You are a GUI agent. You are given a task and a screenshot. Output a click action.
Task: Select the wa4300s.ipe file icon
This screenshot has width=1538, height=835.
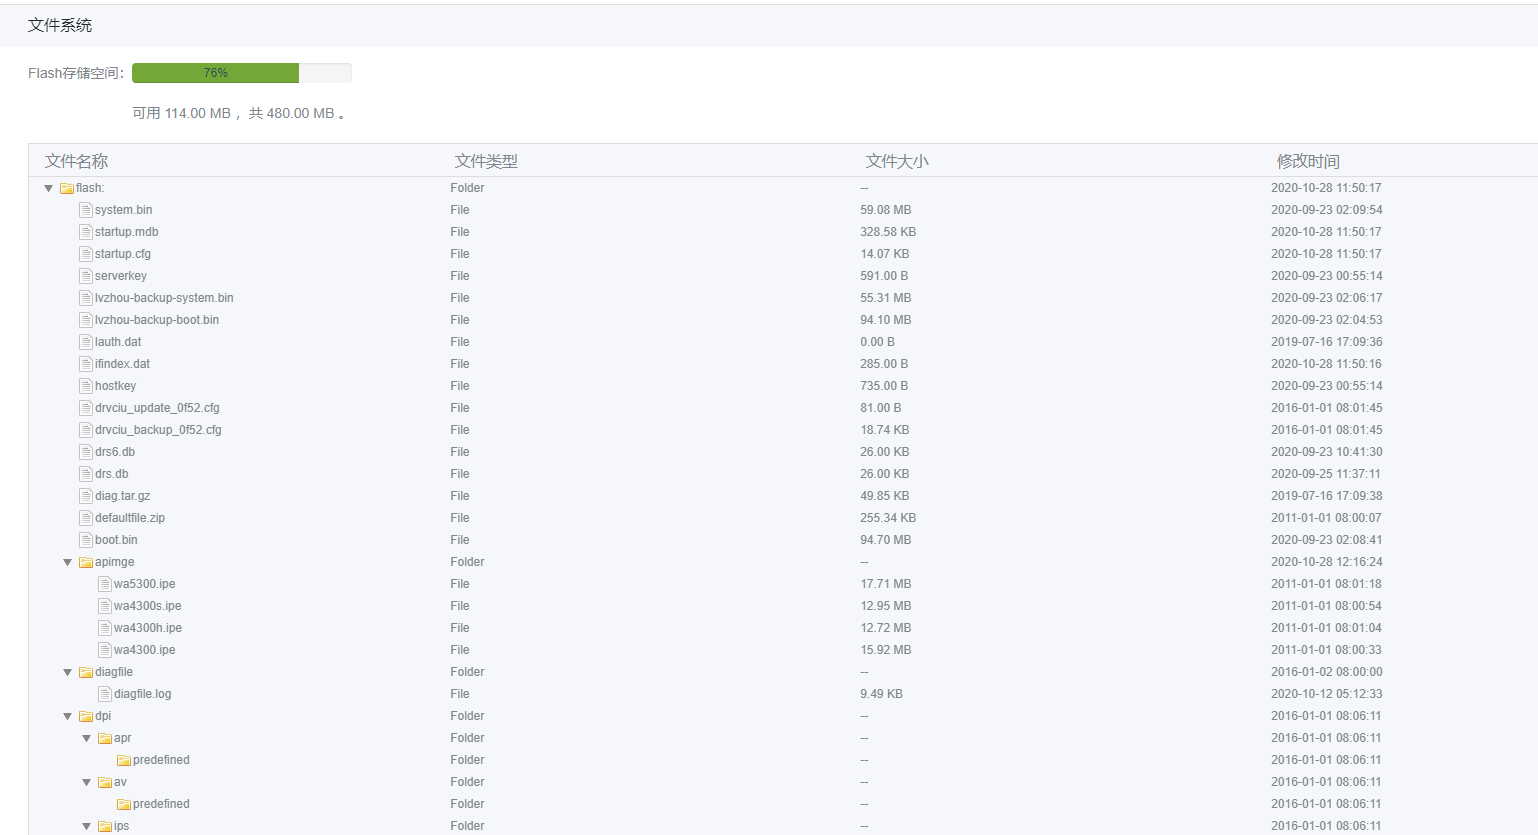click(x=105, y=606)
